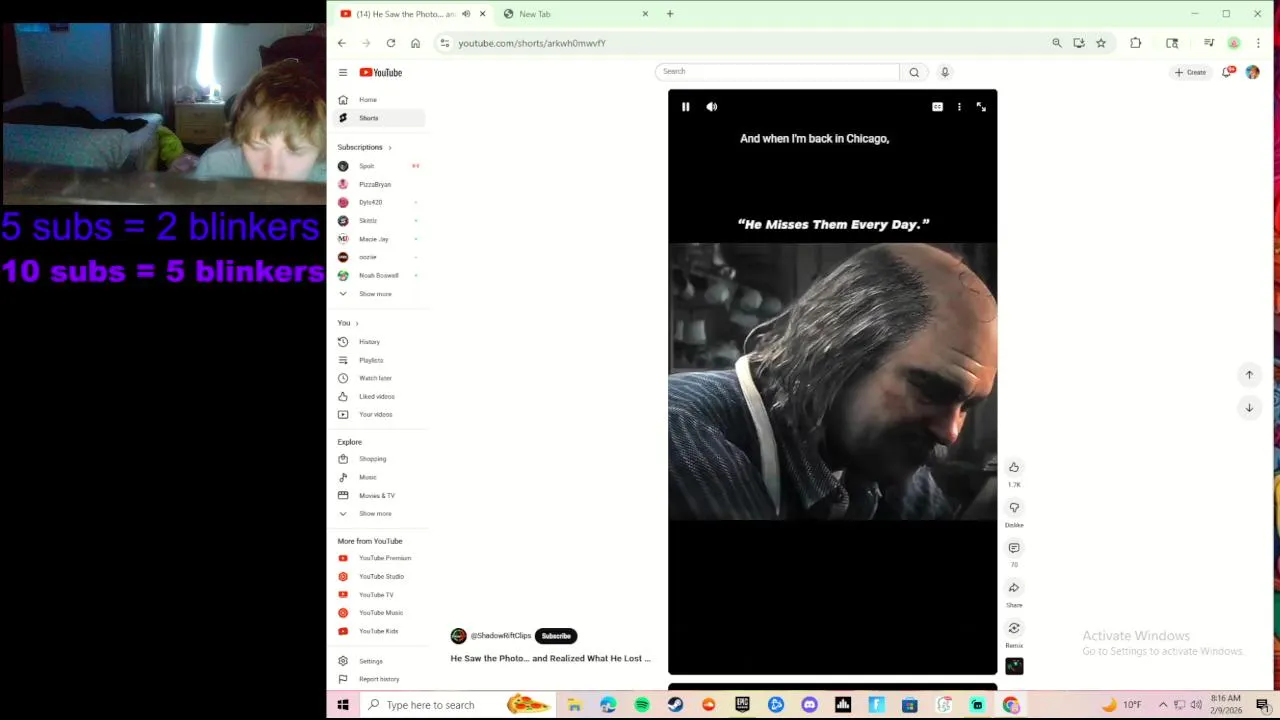Click the YouTube search magnifier button
This screenshot has height=720, width=1280.
(x=914, y=72)
